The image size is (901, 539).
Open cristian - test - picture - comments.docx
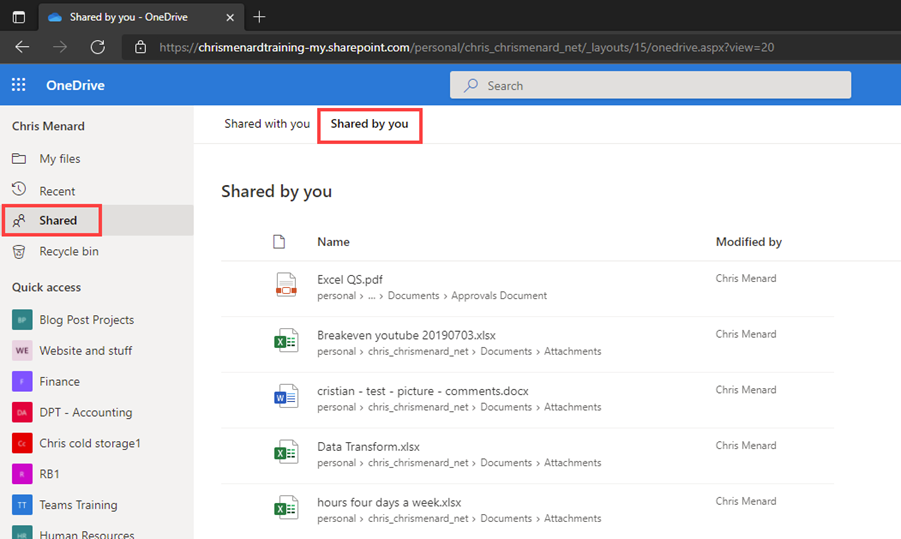422,391
